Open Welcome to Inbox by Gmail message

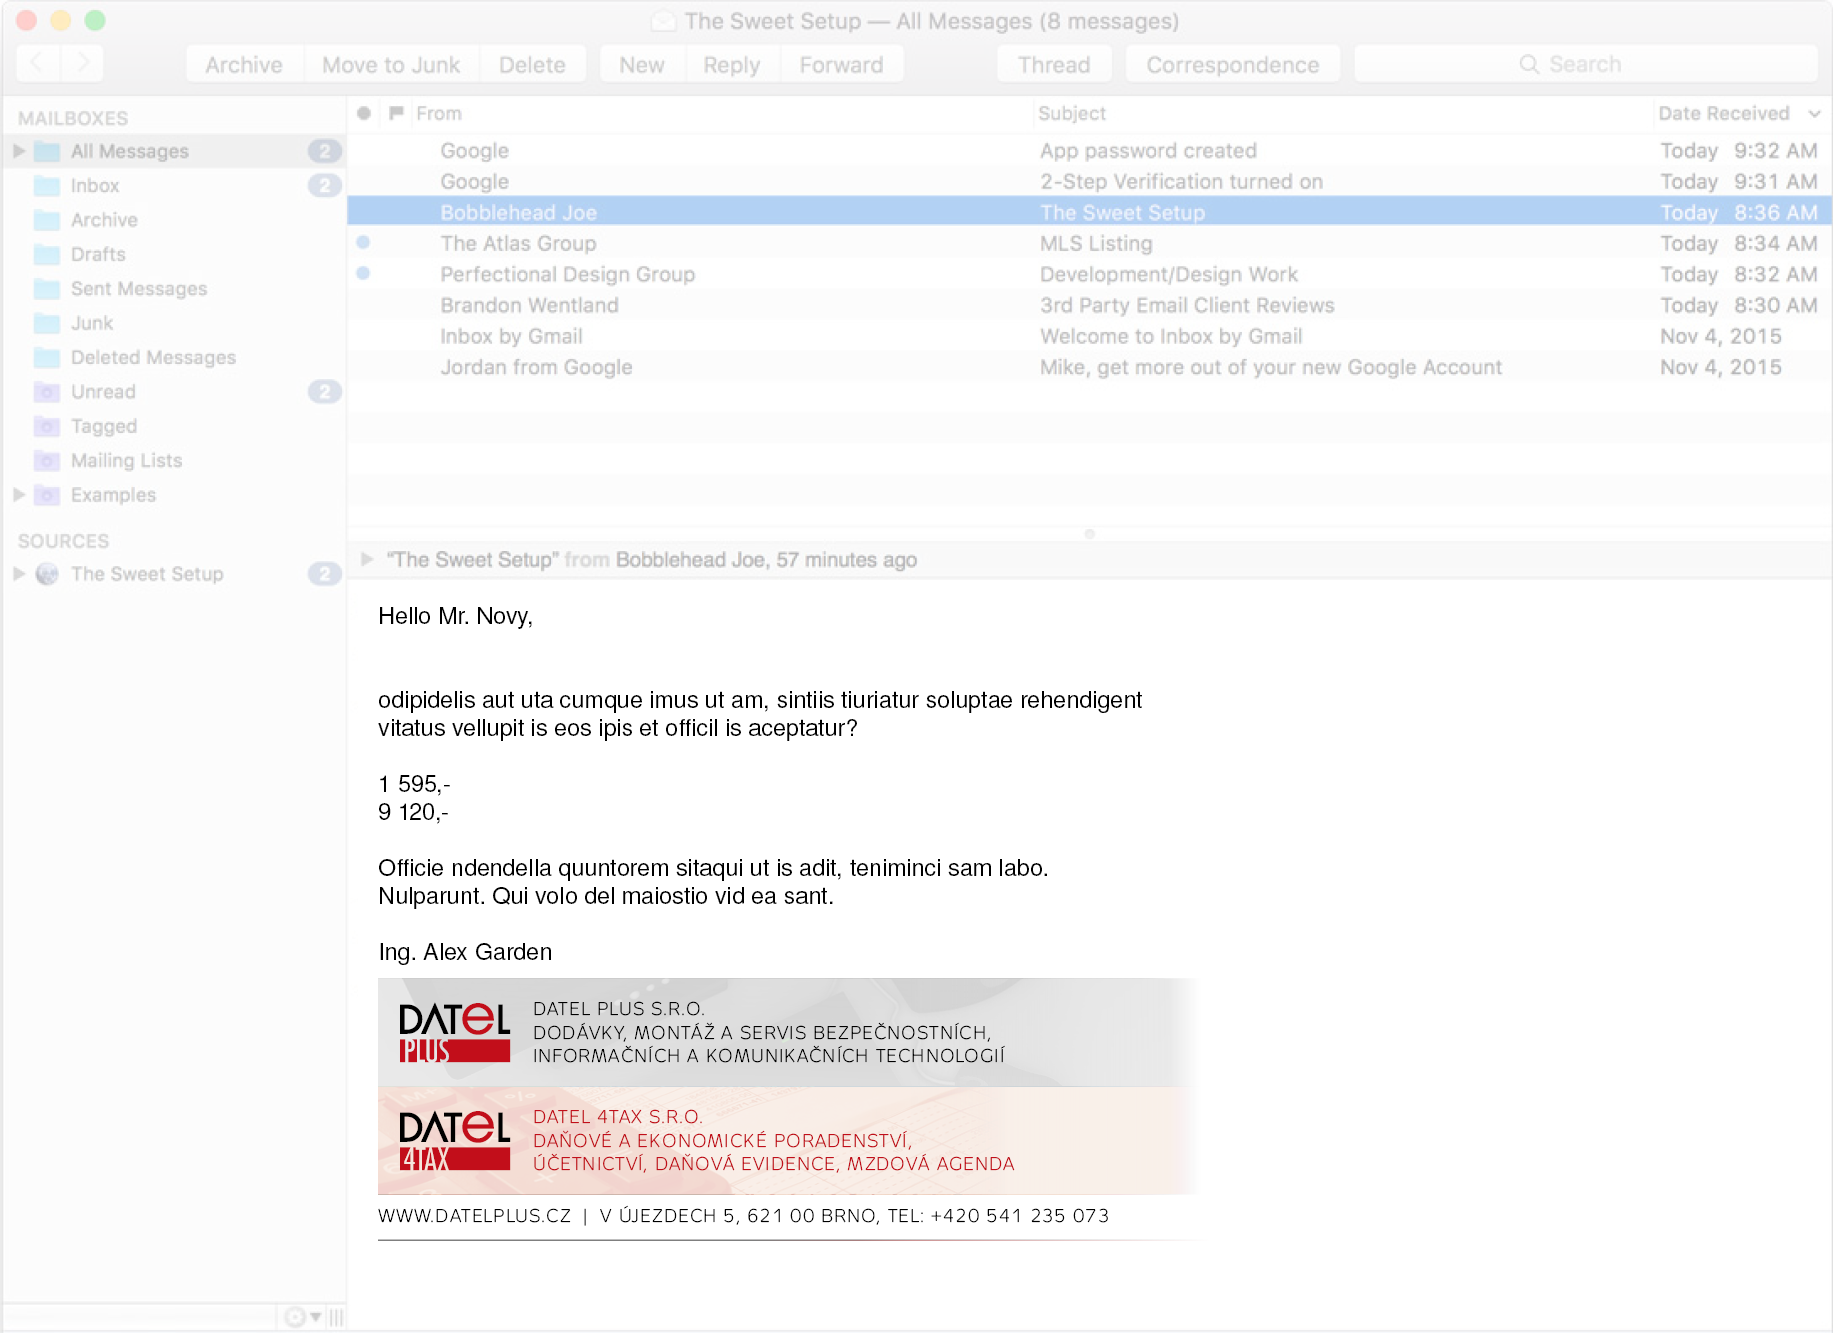(1089, 336)
